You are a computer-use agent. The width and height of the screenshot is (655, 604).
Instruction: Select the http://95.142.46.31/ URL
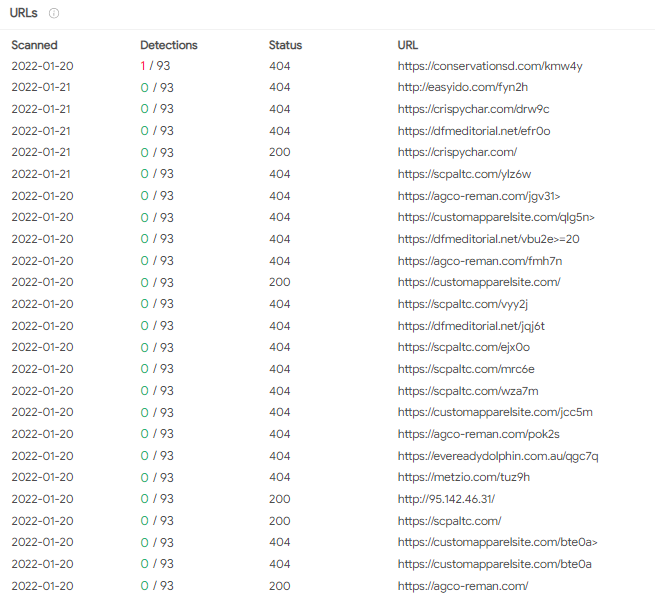(446, 499)
